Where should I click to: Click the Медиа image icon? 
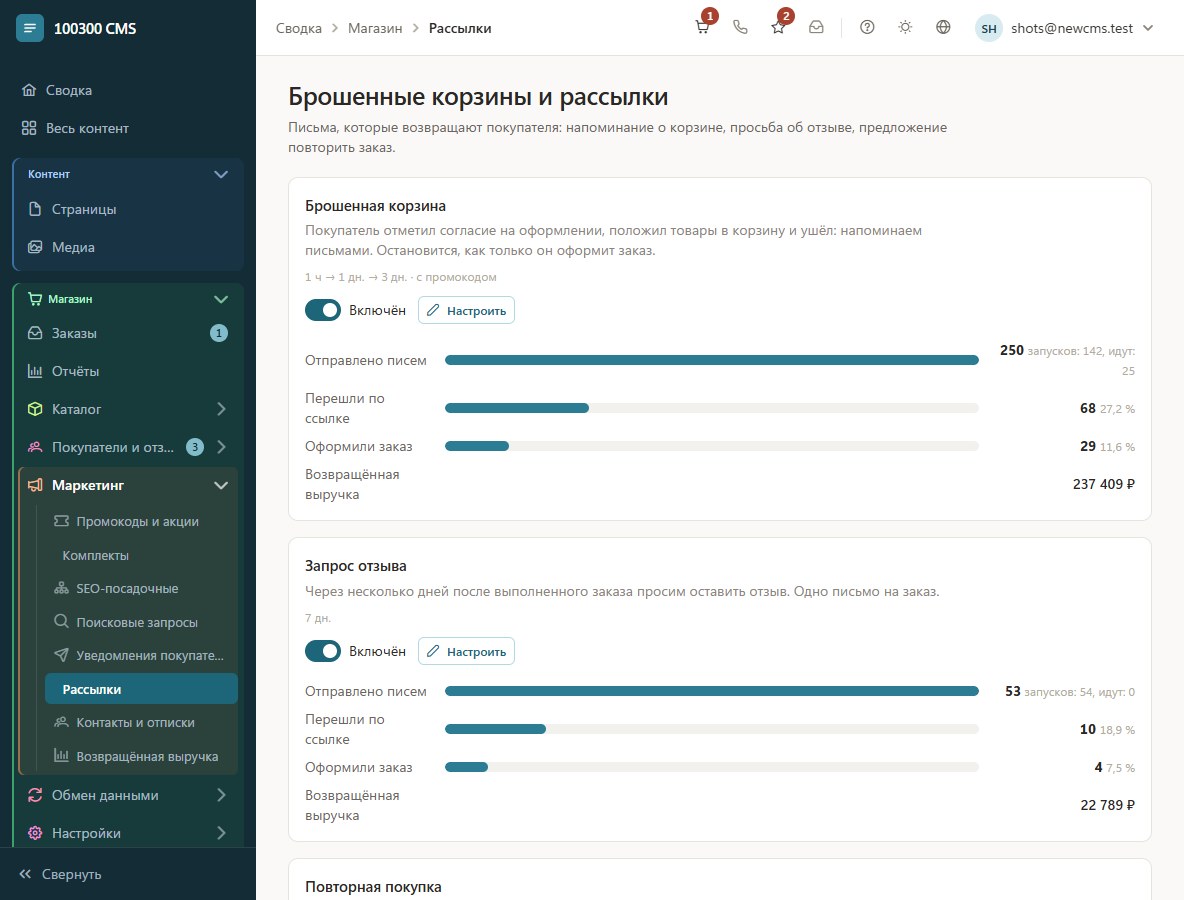coord(35,247)
